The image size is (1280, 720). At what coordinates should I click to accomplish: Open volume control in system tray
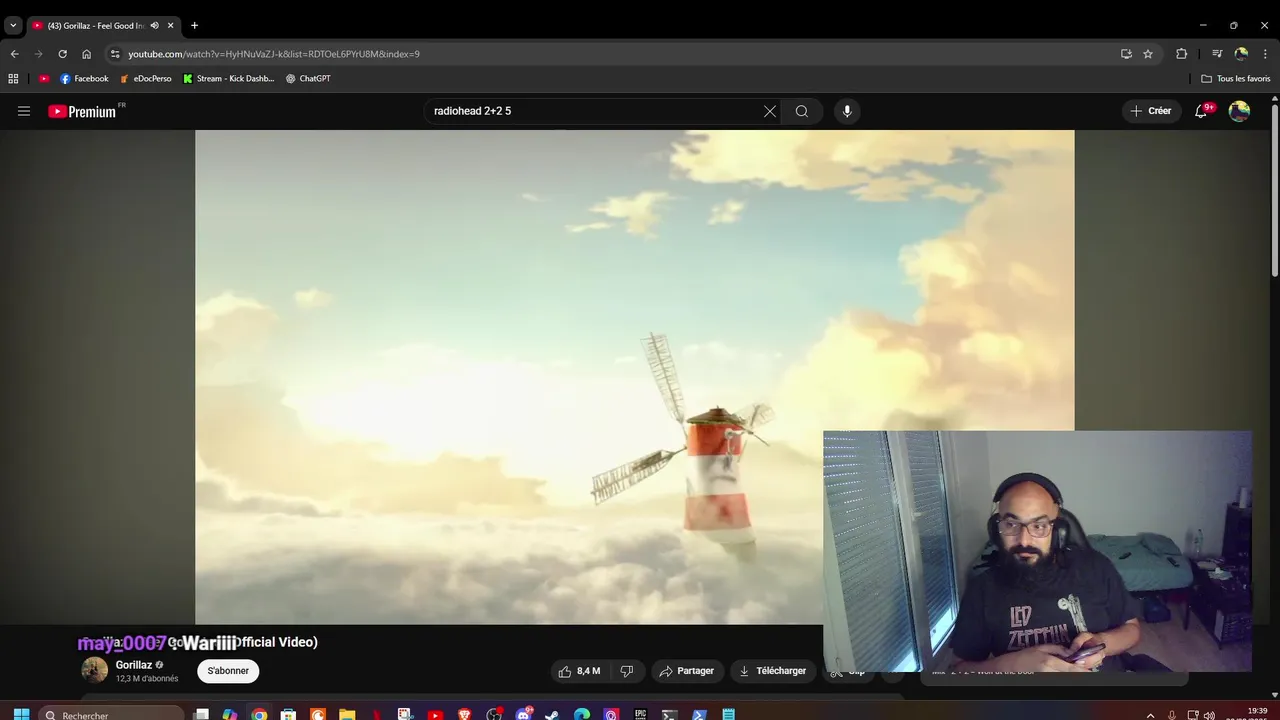[x=1209, y=715]
